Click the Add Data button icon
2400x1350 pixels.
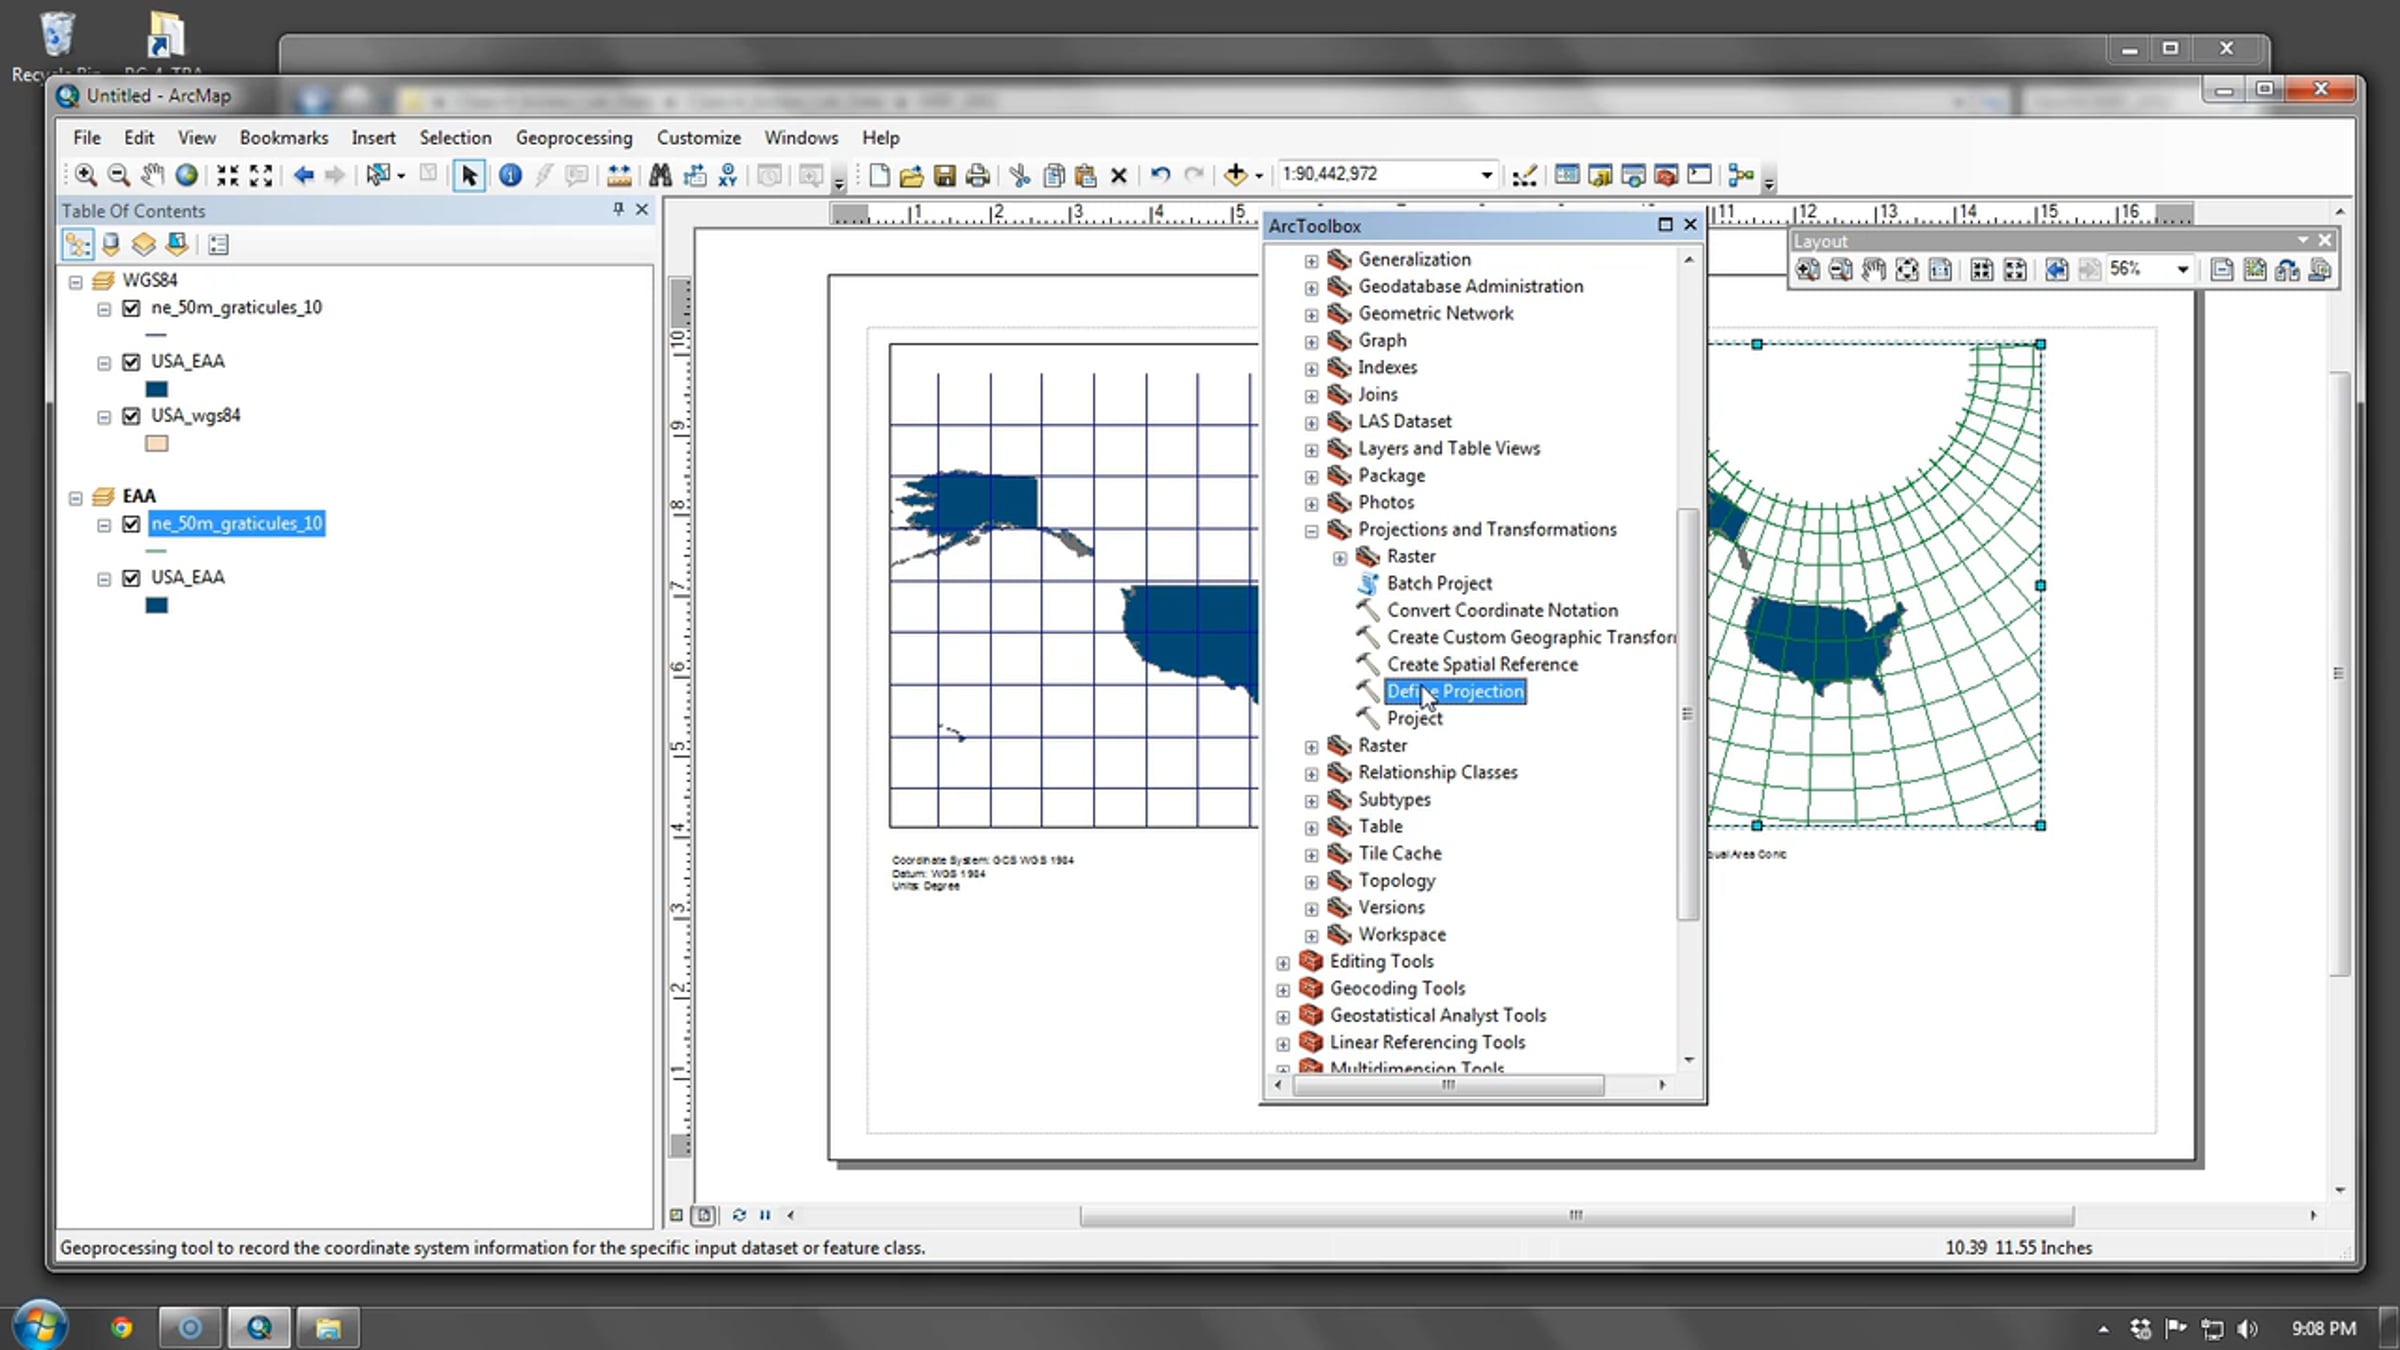click(1235, 175)
